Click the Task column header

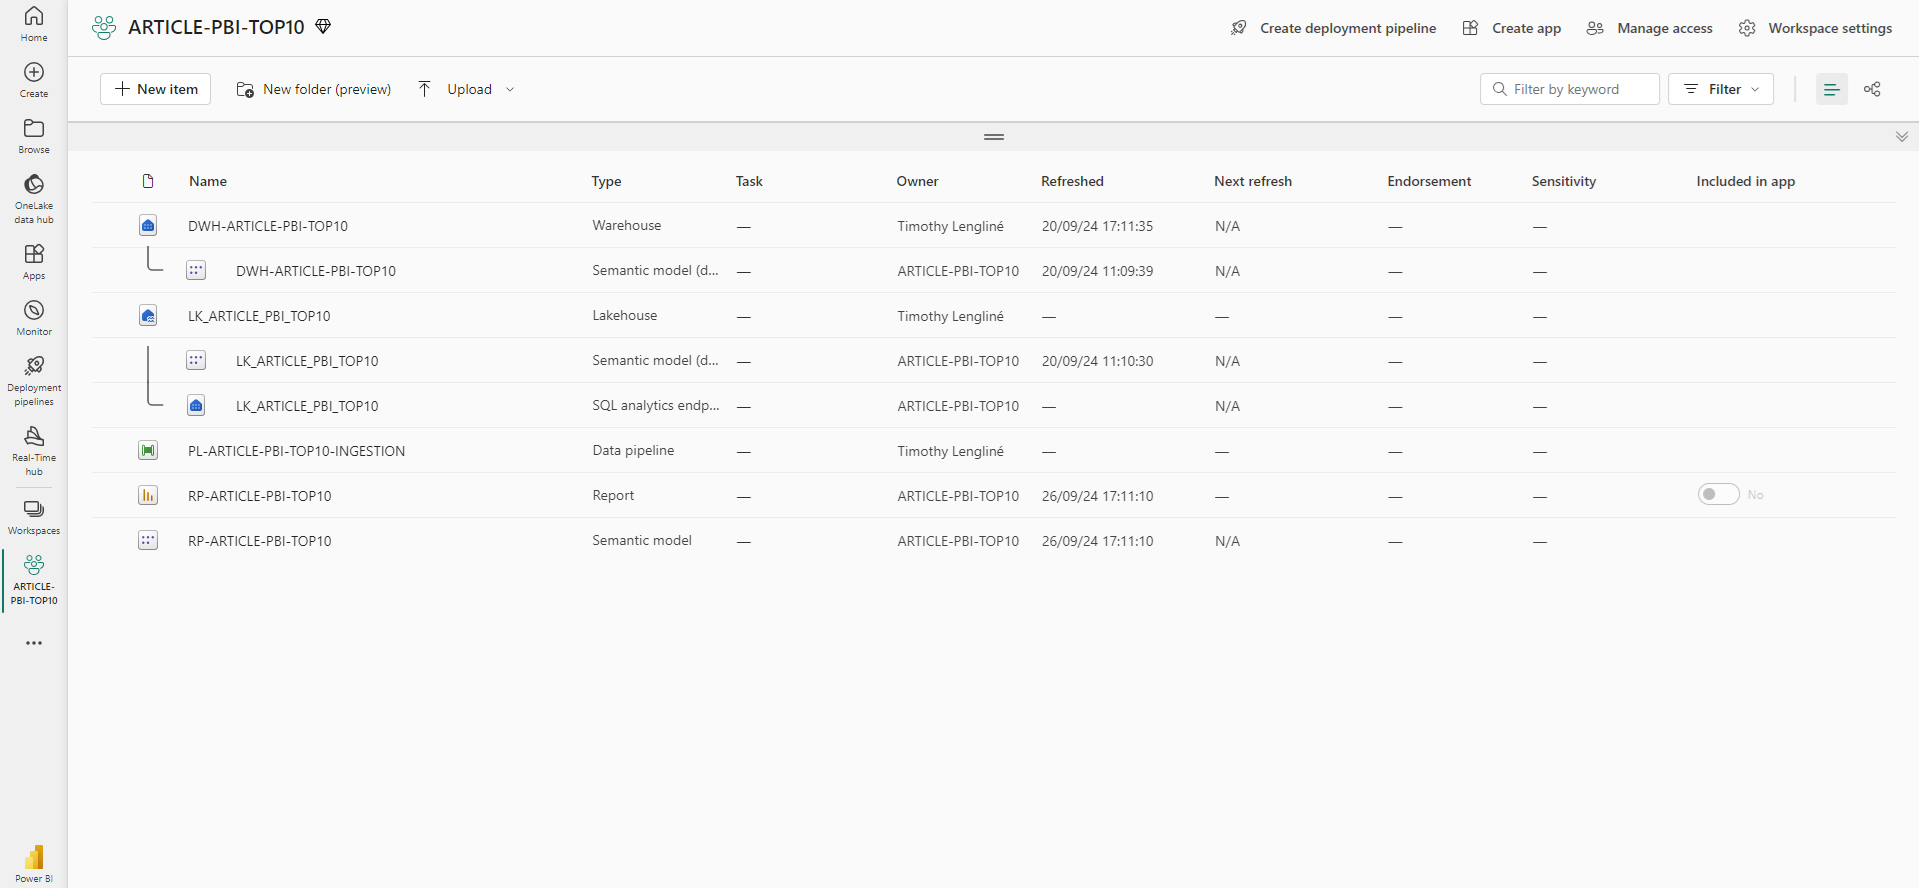tap(749, 181)
